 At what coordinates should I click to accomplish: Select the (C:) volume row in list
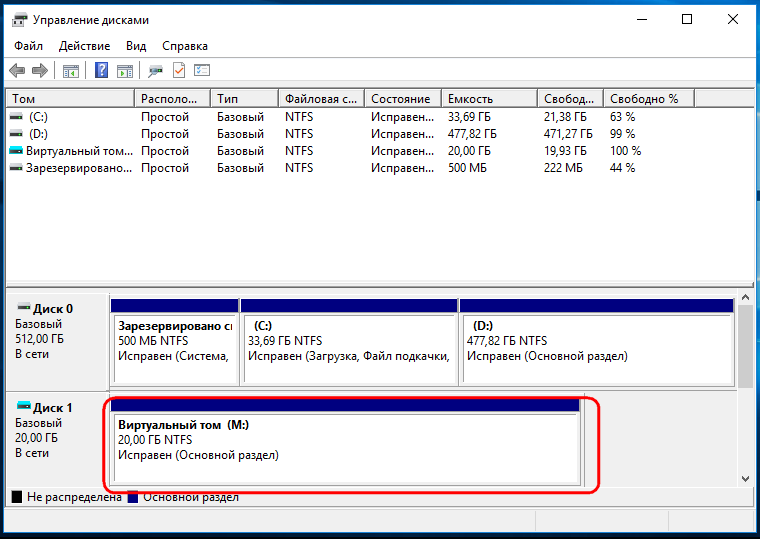point(380,117)
